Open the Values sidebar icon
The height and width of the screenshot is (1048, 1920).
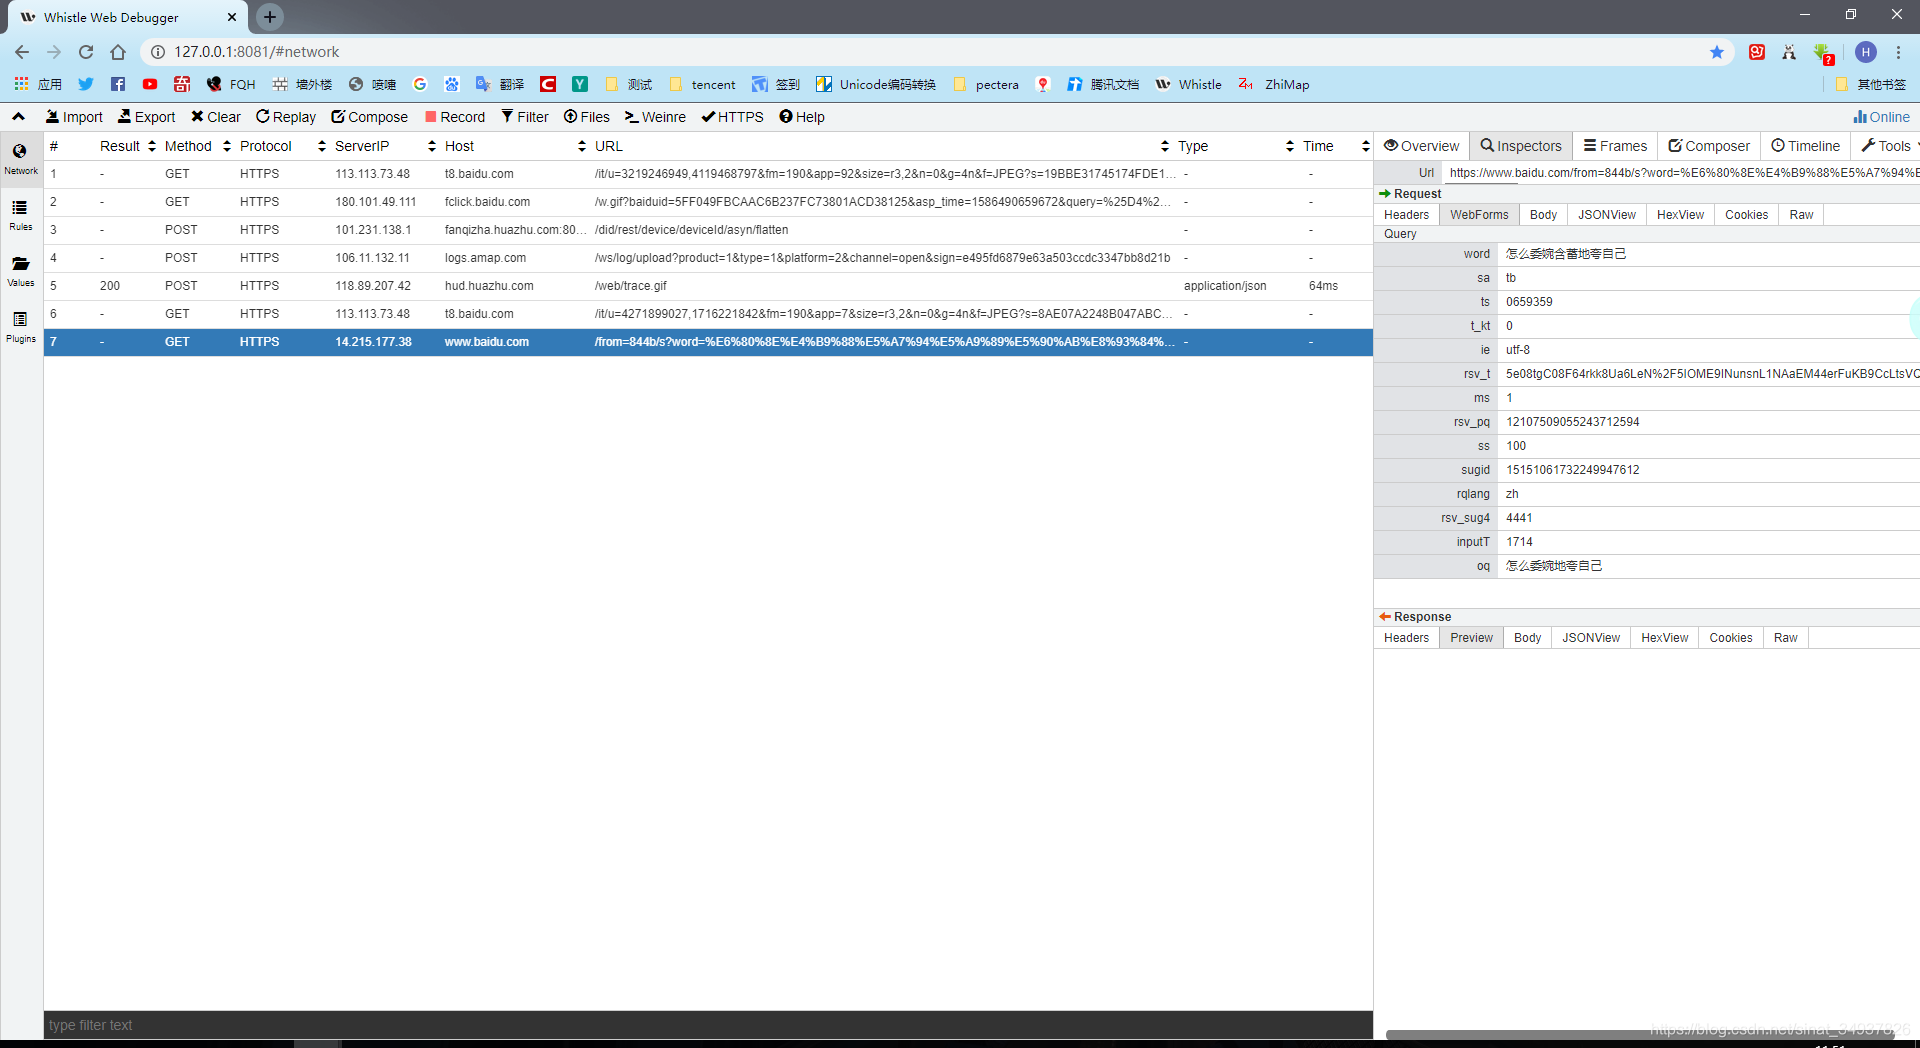20,270
